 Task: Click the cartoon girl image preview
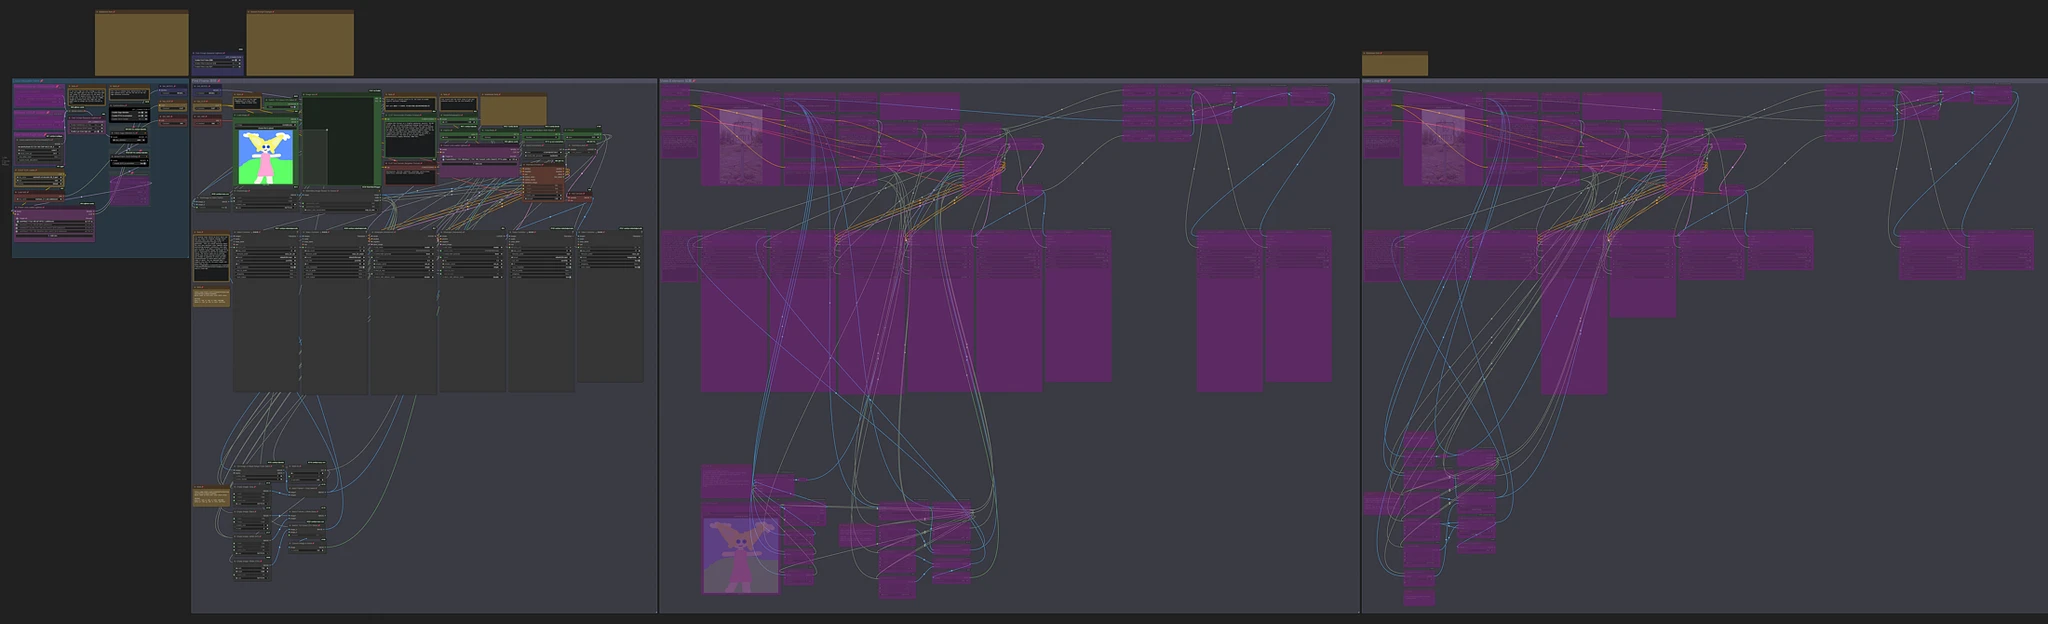(x=266, y=157)
